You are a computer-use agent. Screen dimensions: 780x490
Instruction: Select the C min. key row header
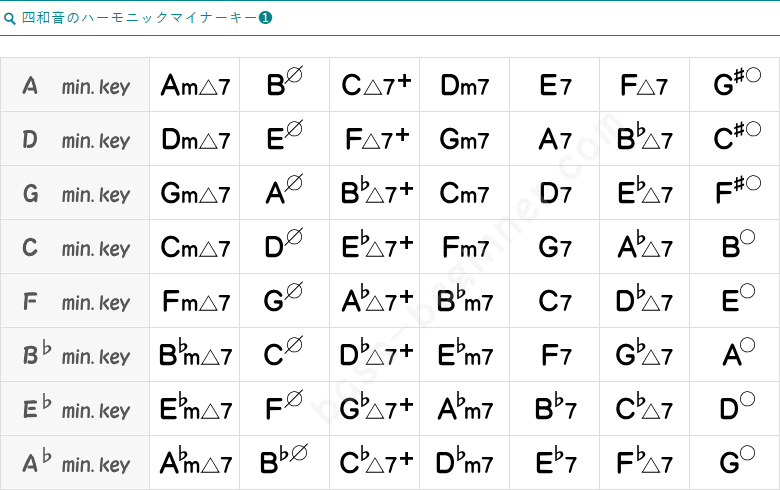[x=75, y=248]
